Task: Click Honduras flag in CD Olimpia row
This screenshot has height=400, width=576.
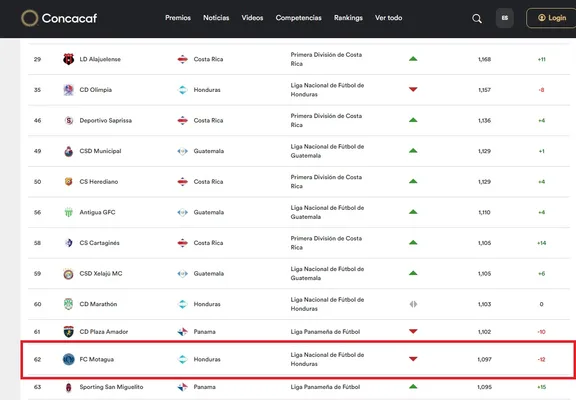Action: click(x=183, y=90)
